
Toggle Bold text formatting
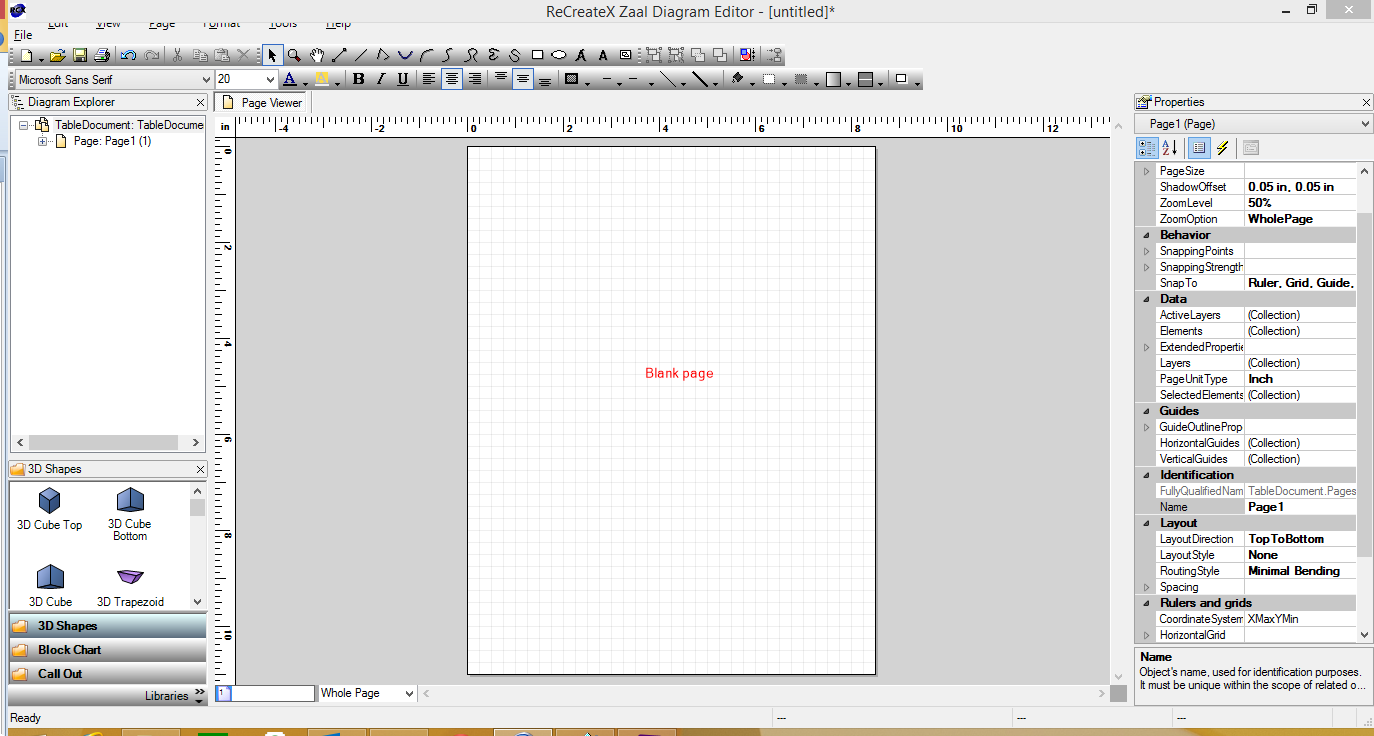click(x=358, y=79)
